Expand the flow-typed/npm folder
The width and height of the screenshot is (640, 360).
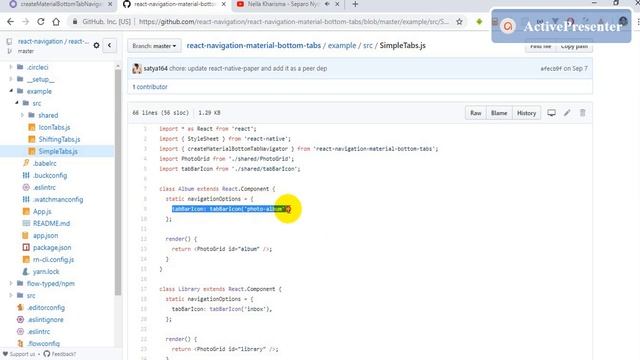pos(11,283)
